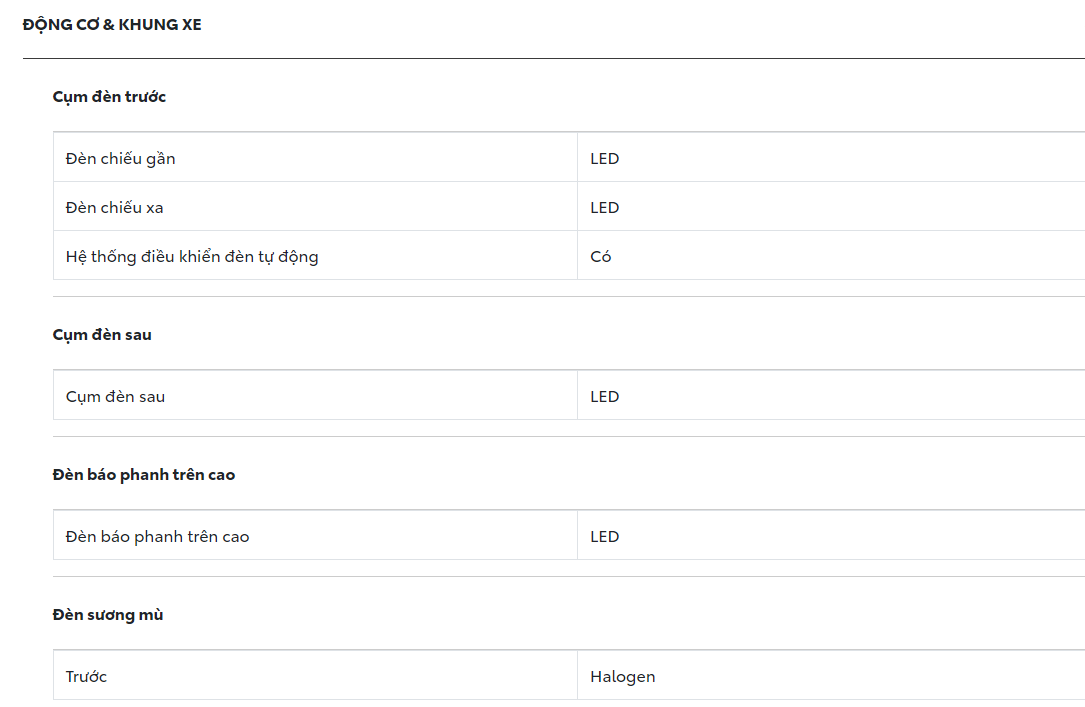This screenshot has height=707, width=1085.
Task: Click LED value in Đèn chiếu xa row
Action: tap(605, 208)
